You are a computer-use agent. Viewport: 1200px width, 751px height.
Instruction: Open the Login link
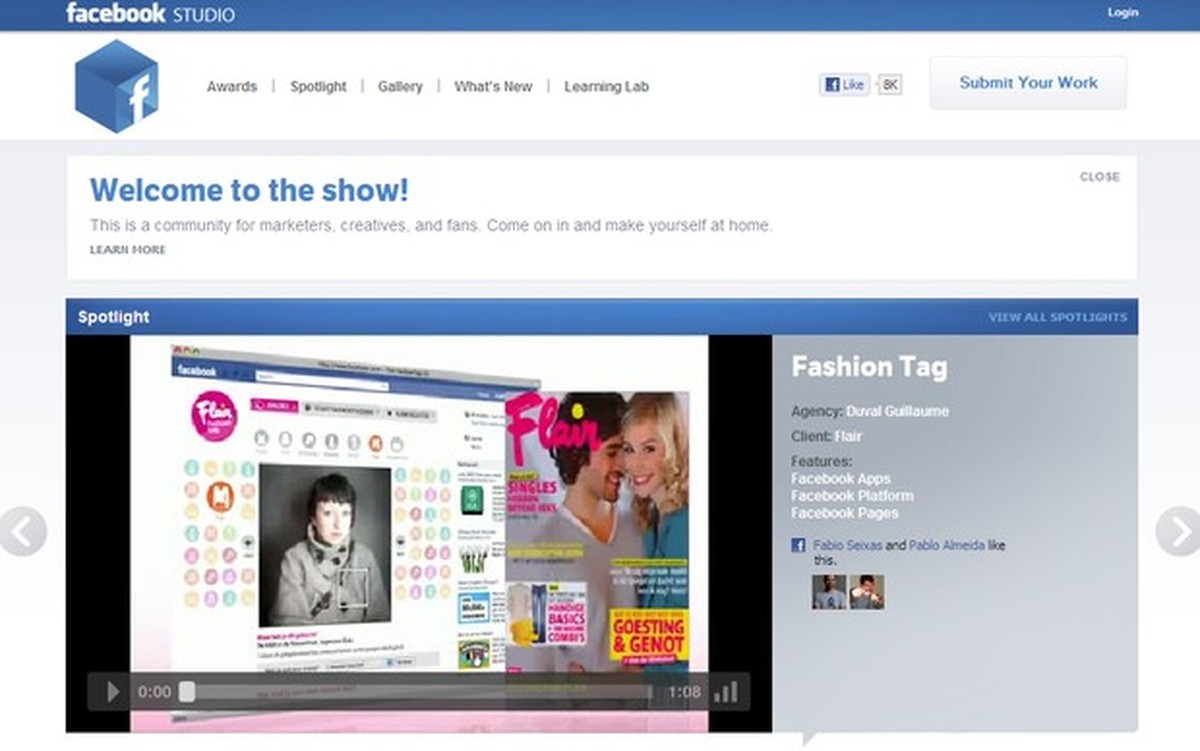pos(1123,13)
